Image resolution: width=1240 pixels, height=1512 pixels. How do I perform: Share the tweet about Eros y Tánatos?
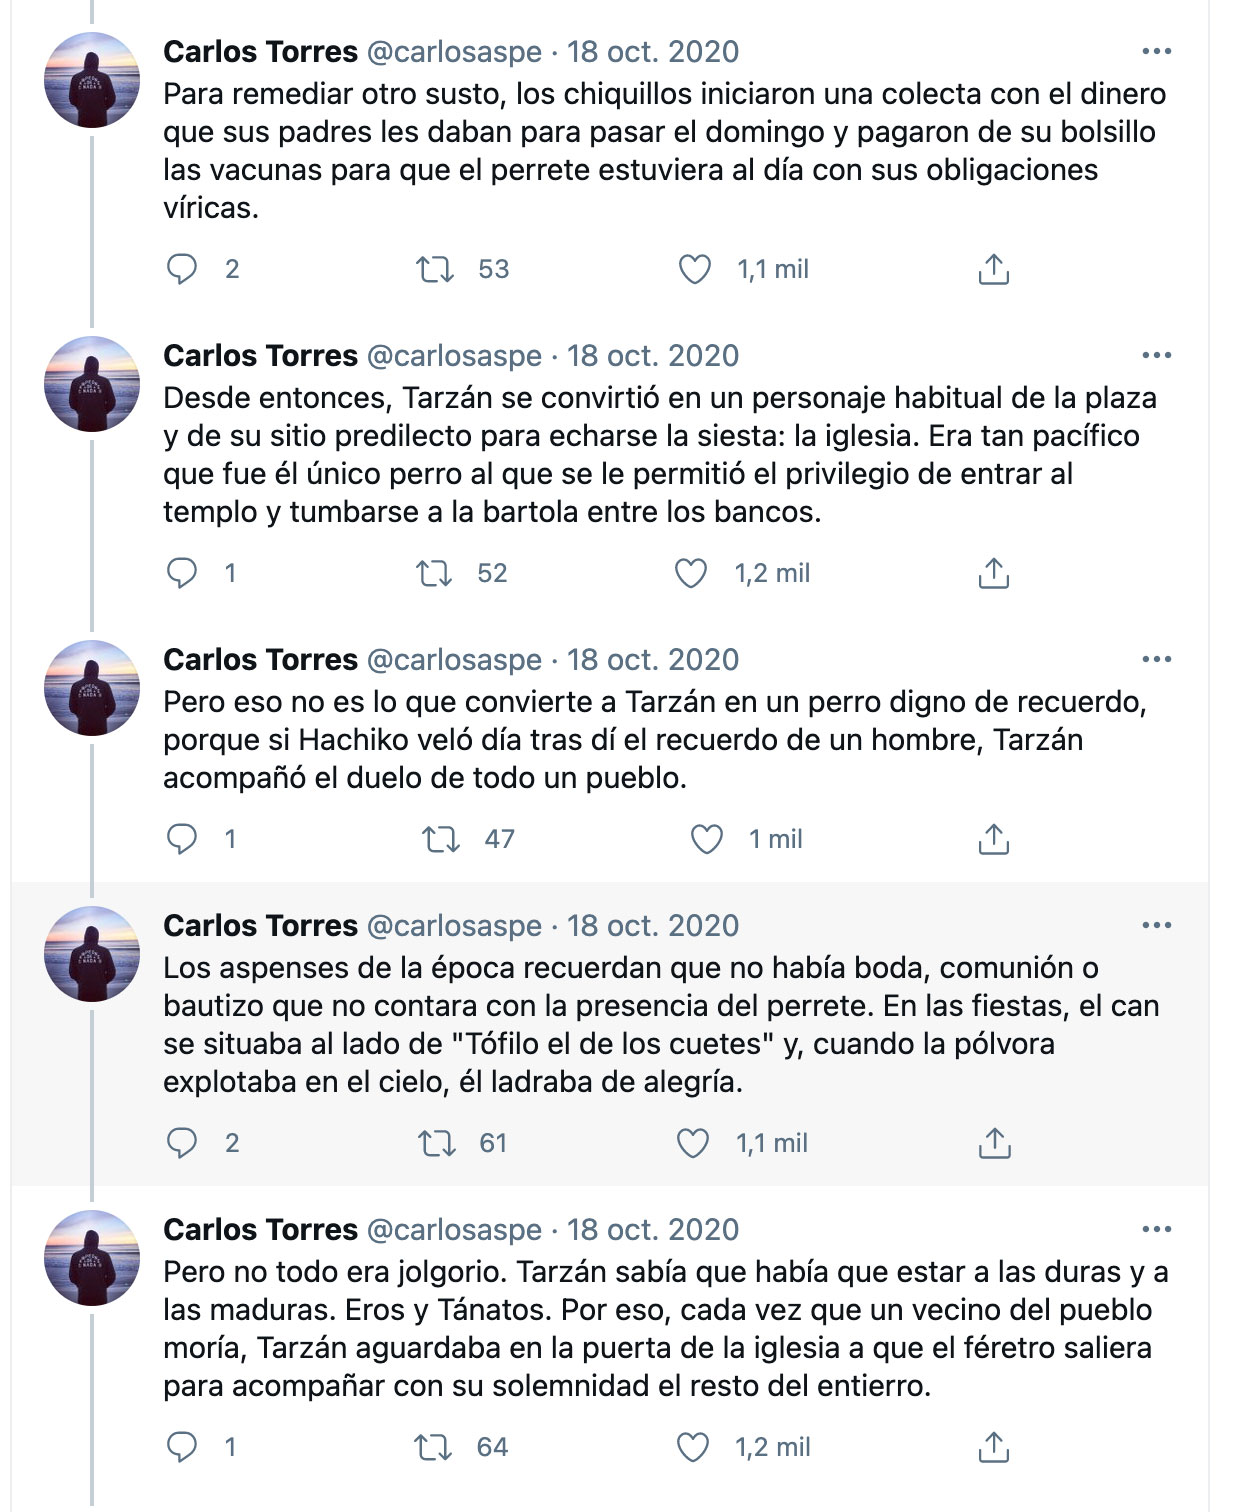tap(993, 1447)
